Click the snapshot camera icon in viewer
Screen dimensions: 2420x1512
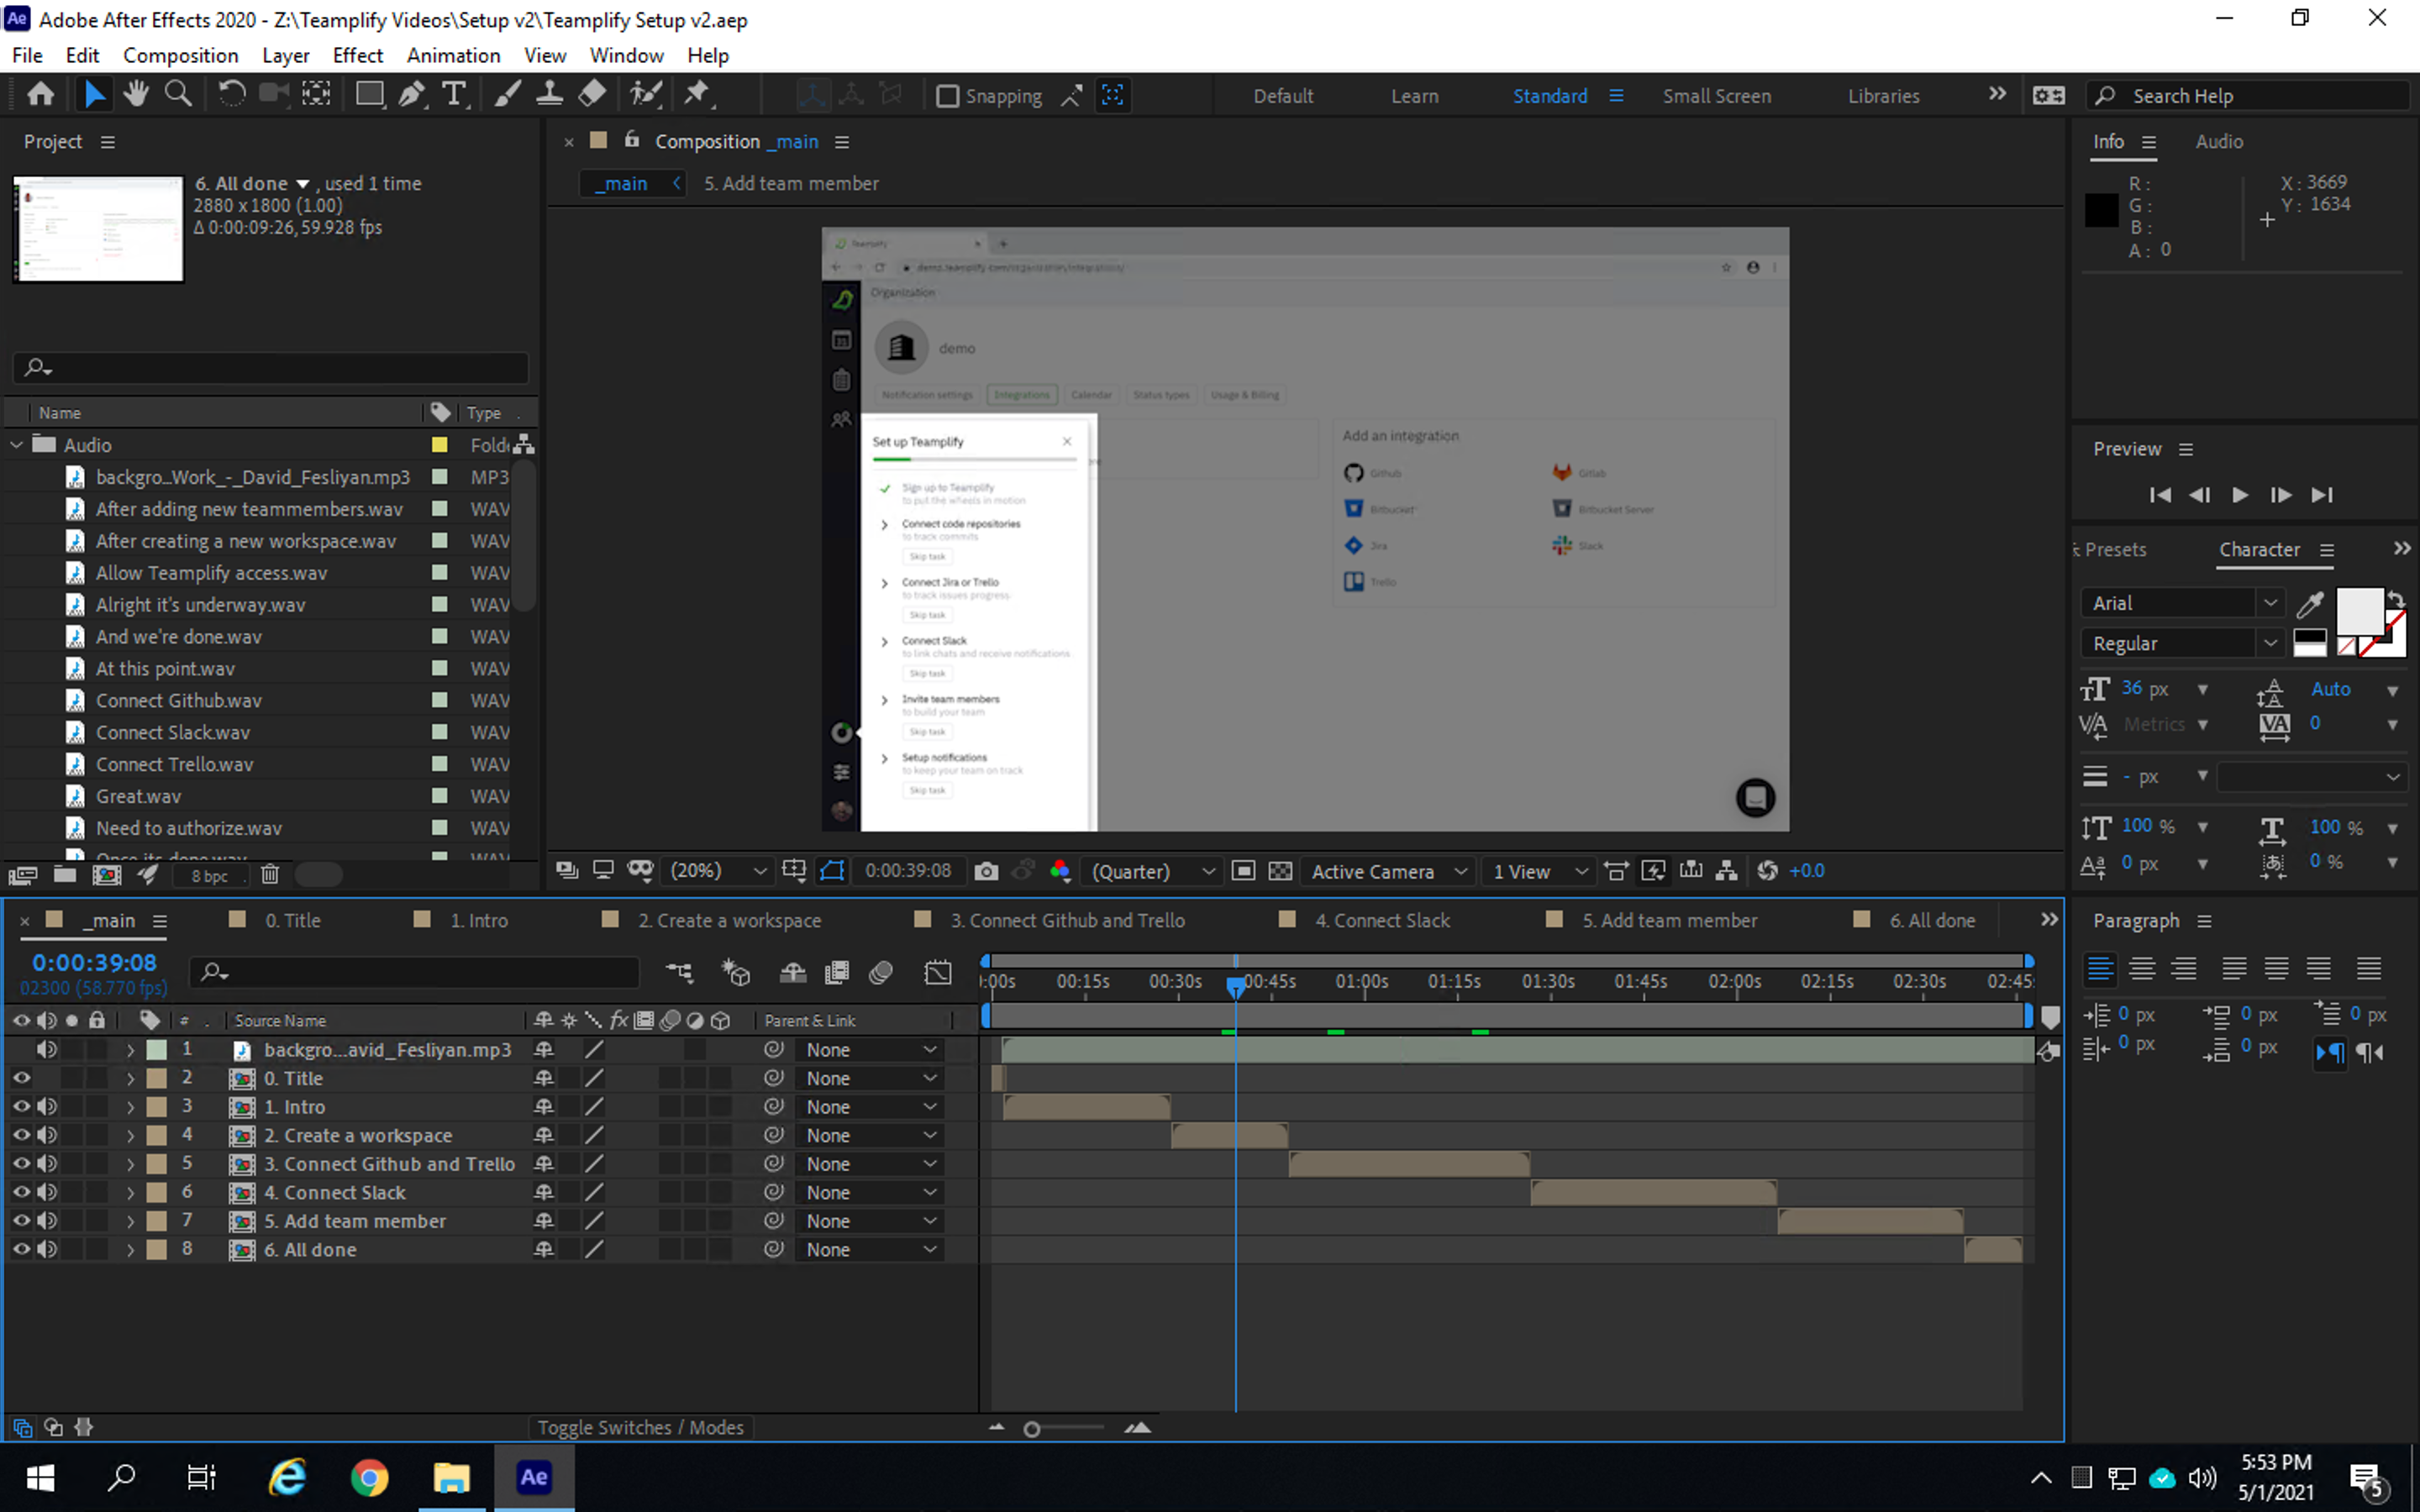pos(986,871)
